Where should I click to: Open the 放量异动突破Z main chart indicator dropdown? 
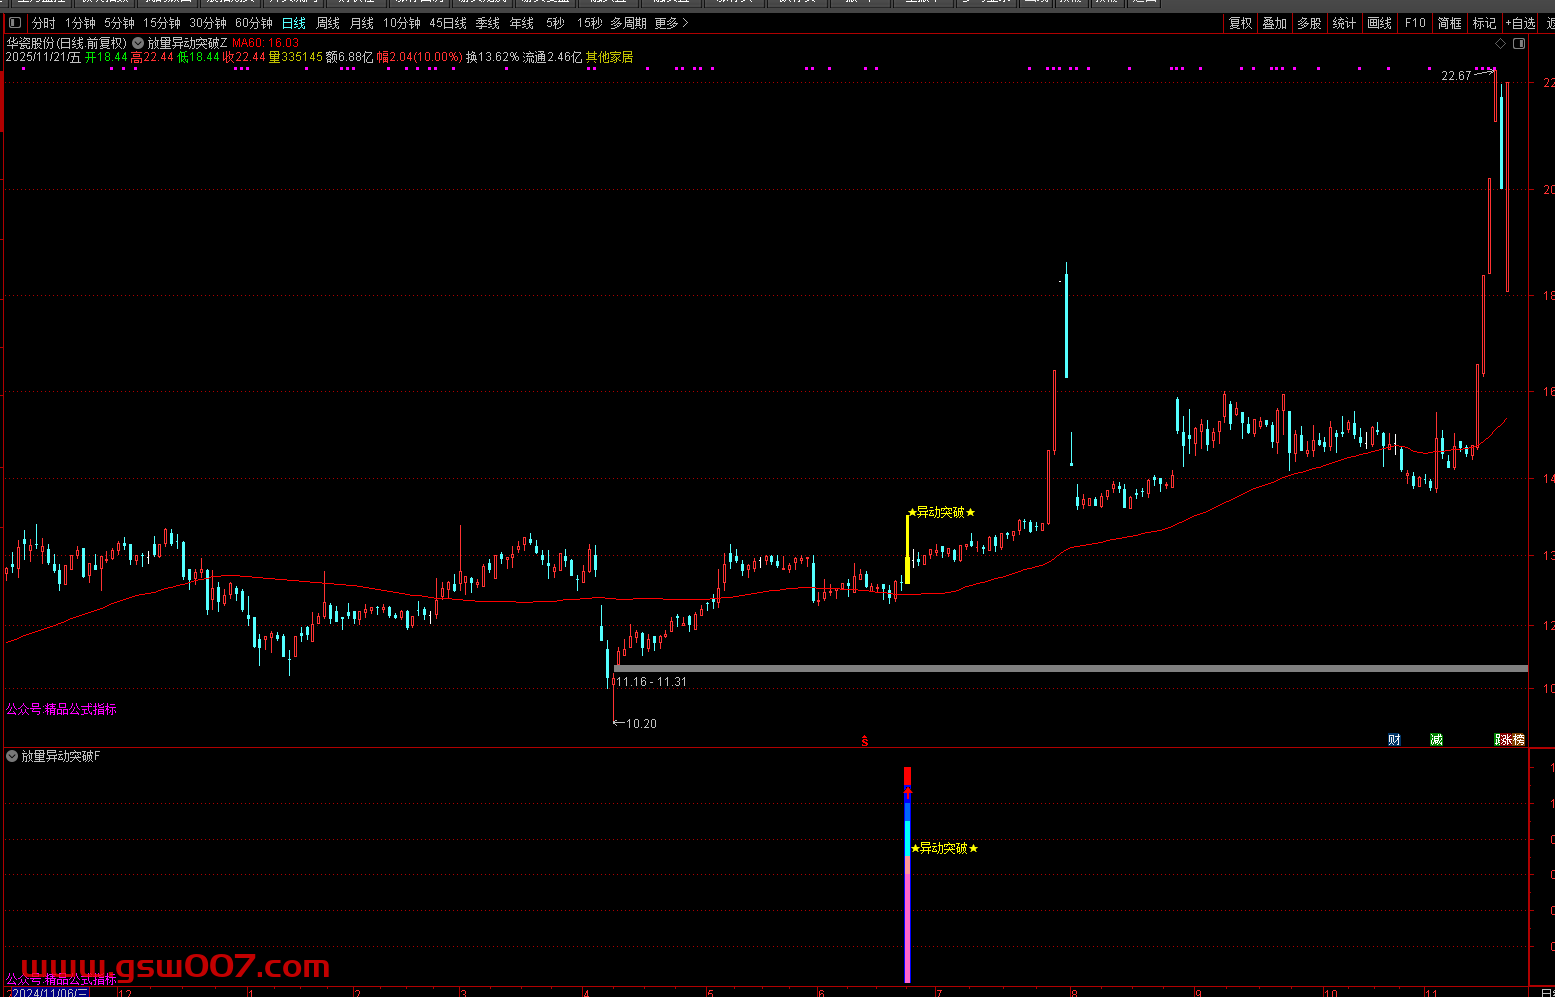coord(138,43)
